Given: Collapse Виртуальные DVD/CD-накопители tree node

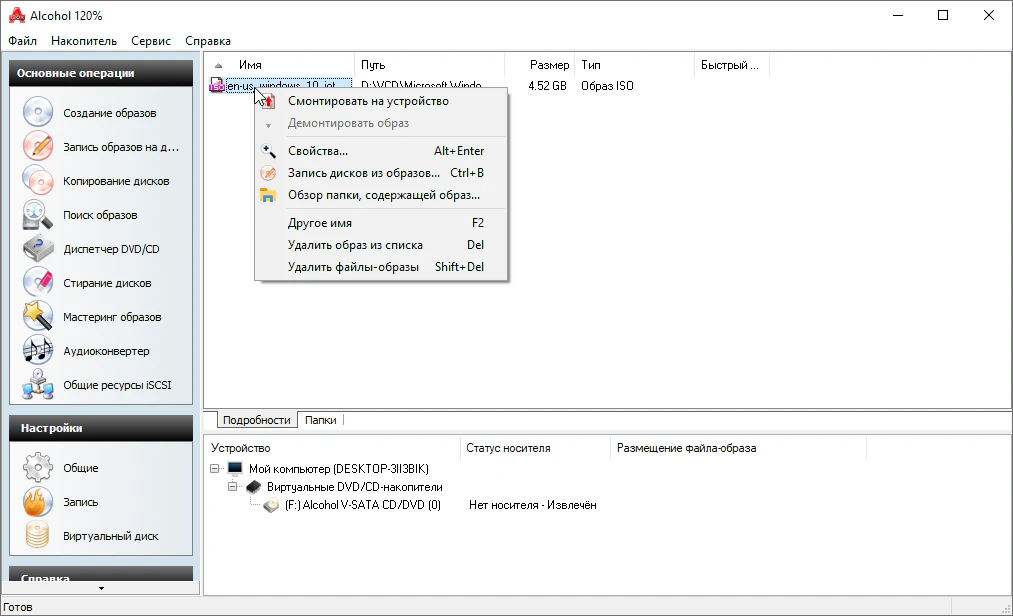Looking at the screenshot, I should [x=233, y=487].
